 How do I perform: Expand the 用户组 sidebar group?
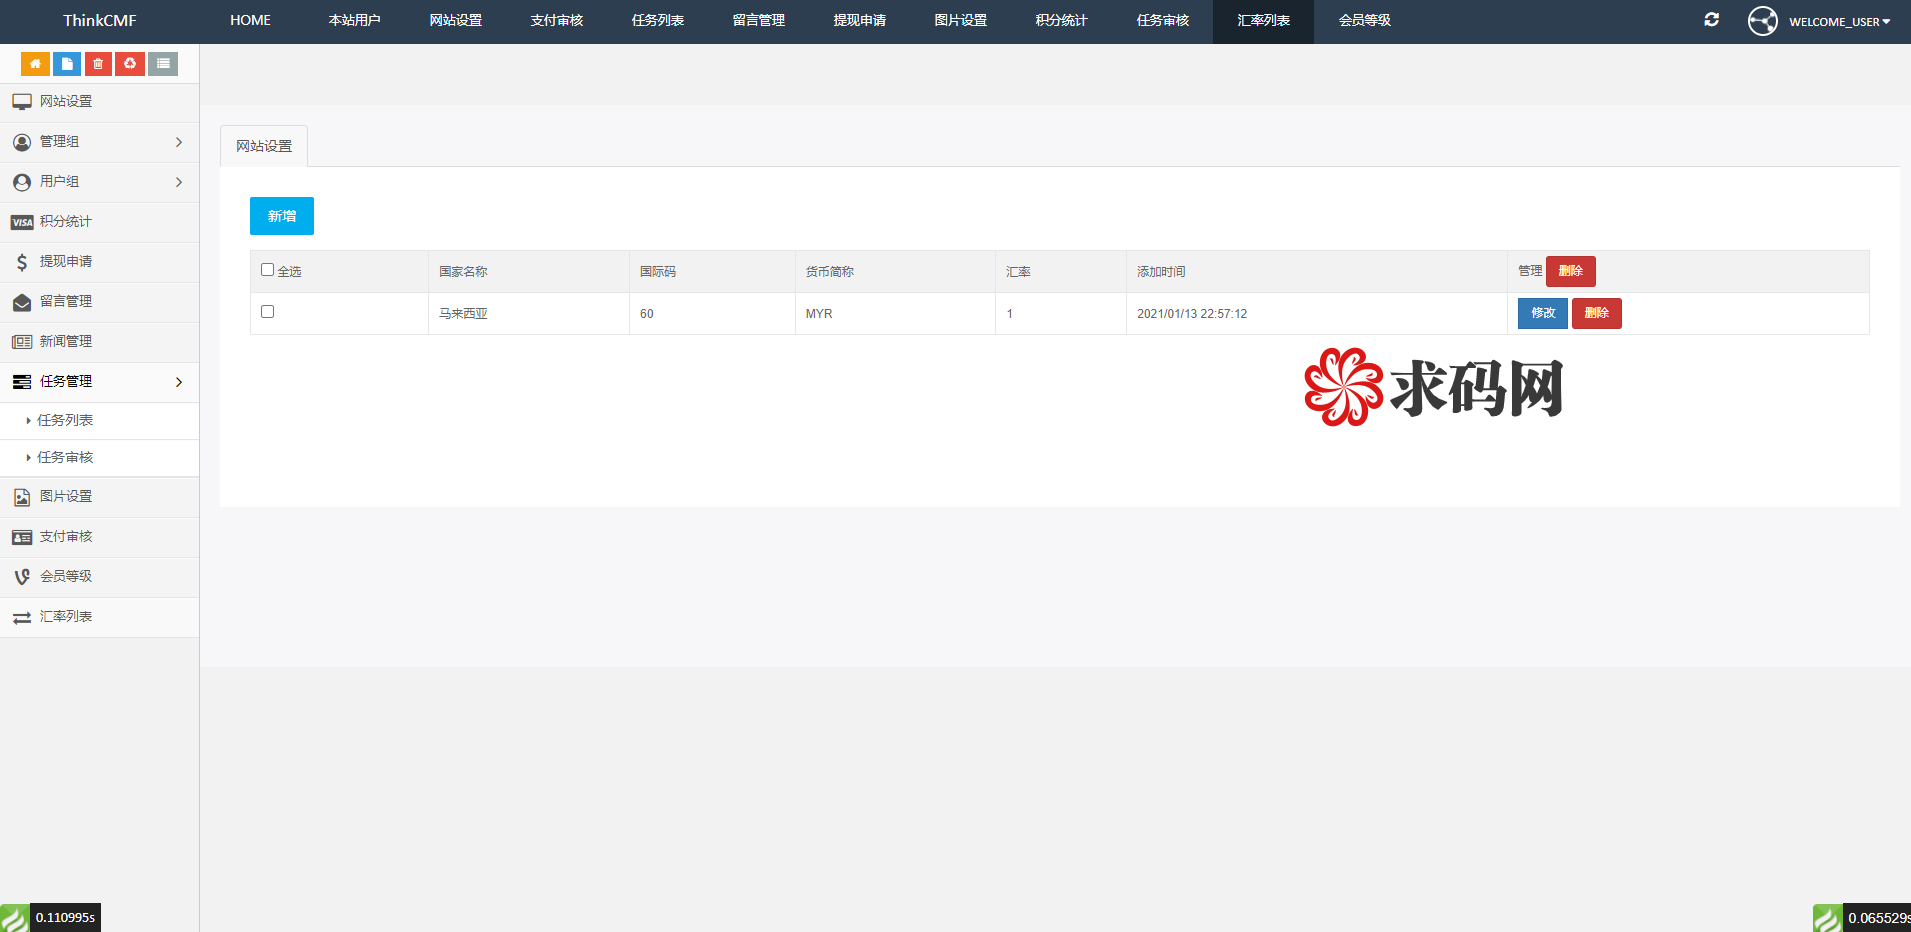99,182
